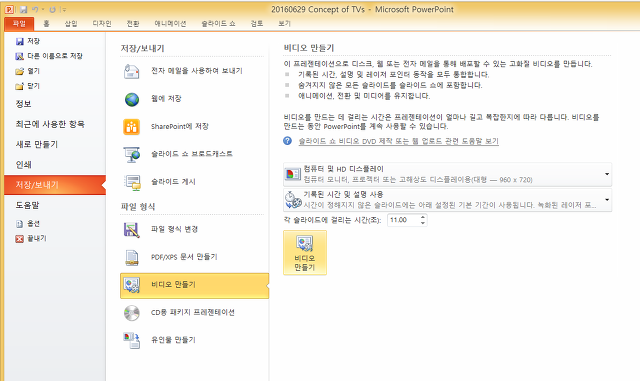Click the 저장 floppy disk icon in sidebar
Viewport: 640px width, 381px height.
(20, 41)
